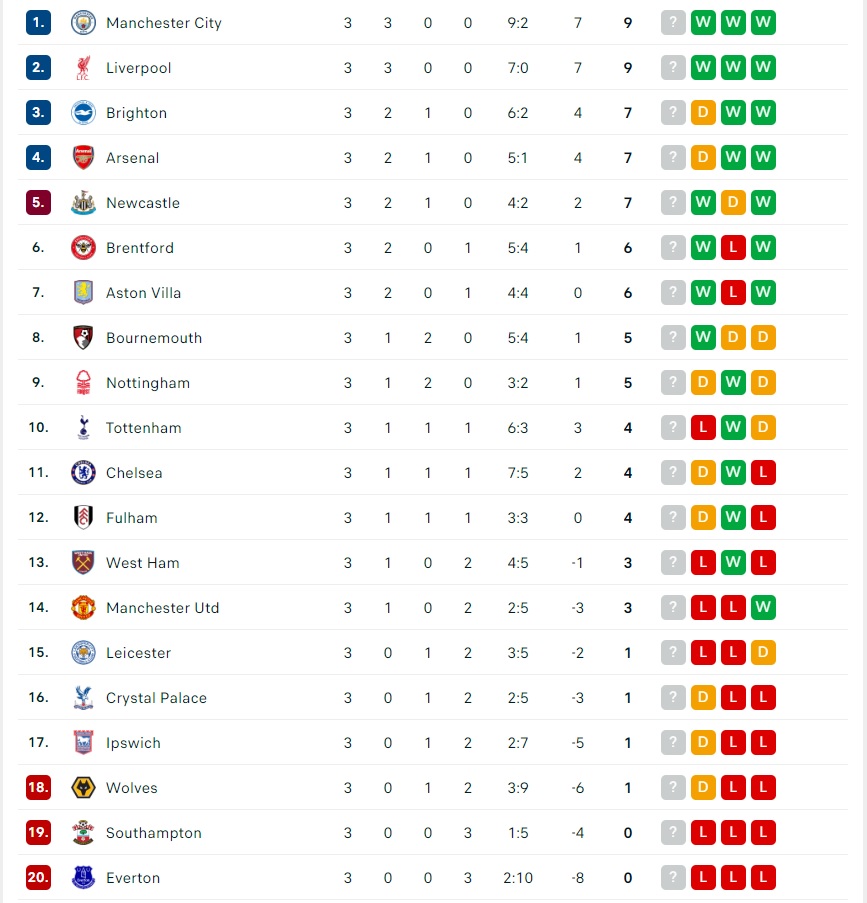Click the Manchester Utd crest

click(83, 608)
